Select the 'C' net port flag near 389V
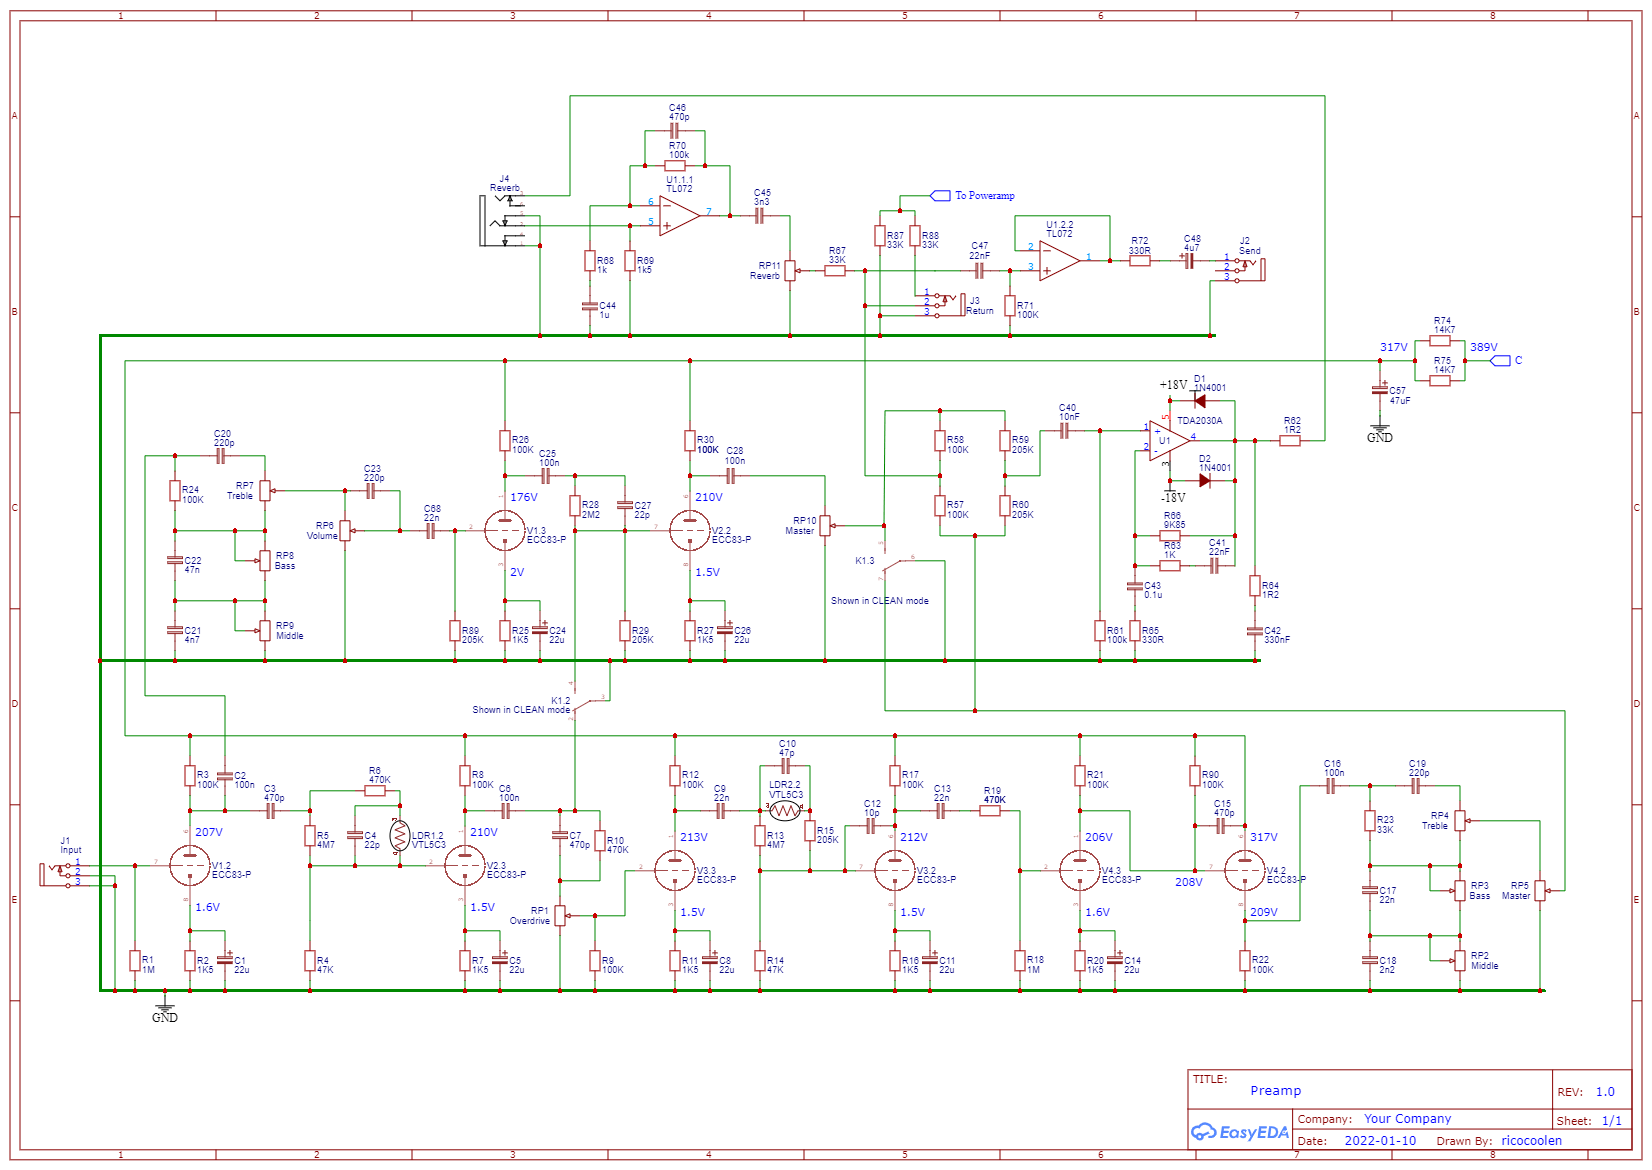 coord(1500,361)
